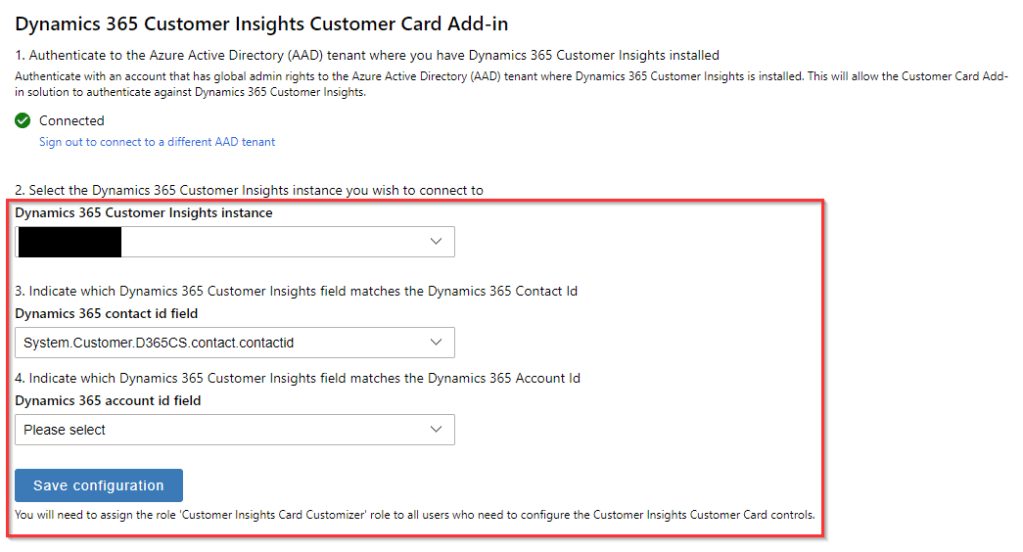
Task: Click step 3 Contact Id matching instruction
Action: (x=296, y=292)
